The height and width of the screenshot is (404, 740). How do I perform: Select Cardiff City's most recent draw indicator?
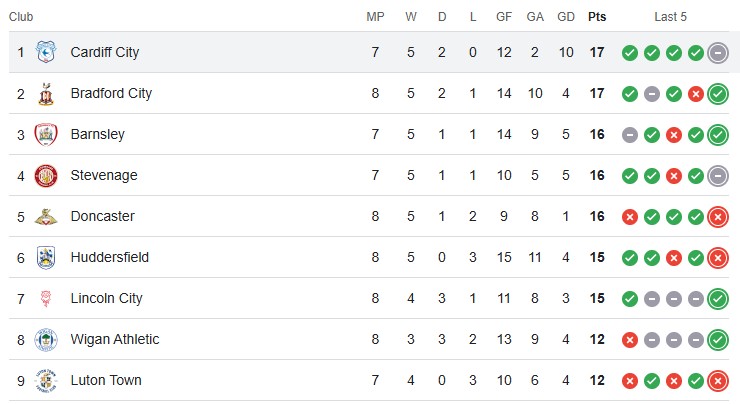point(718,53)
